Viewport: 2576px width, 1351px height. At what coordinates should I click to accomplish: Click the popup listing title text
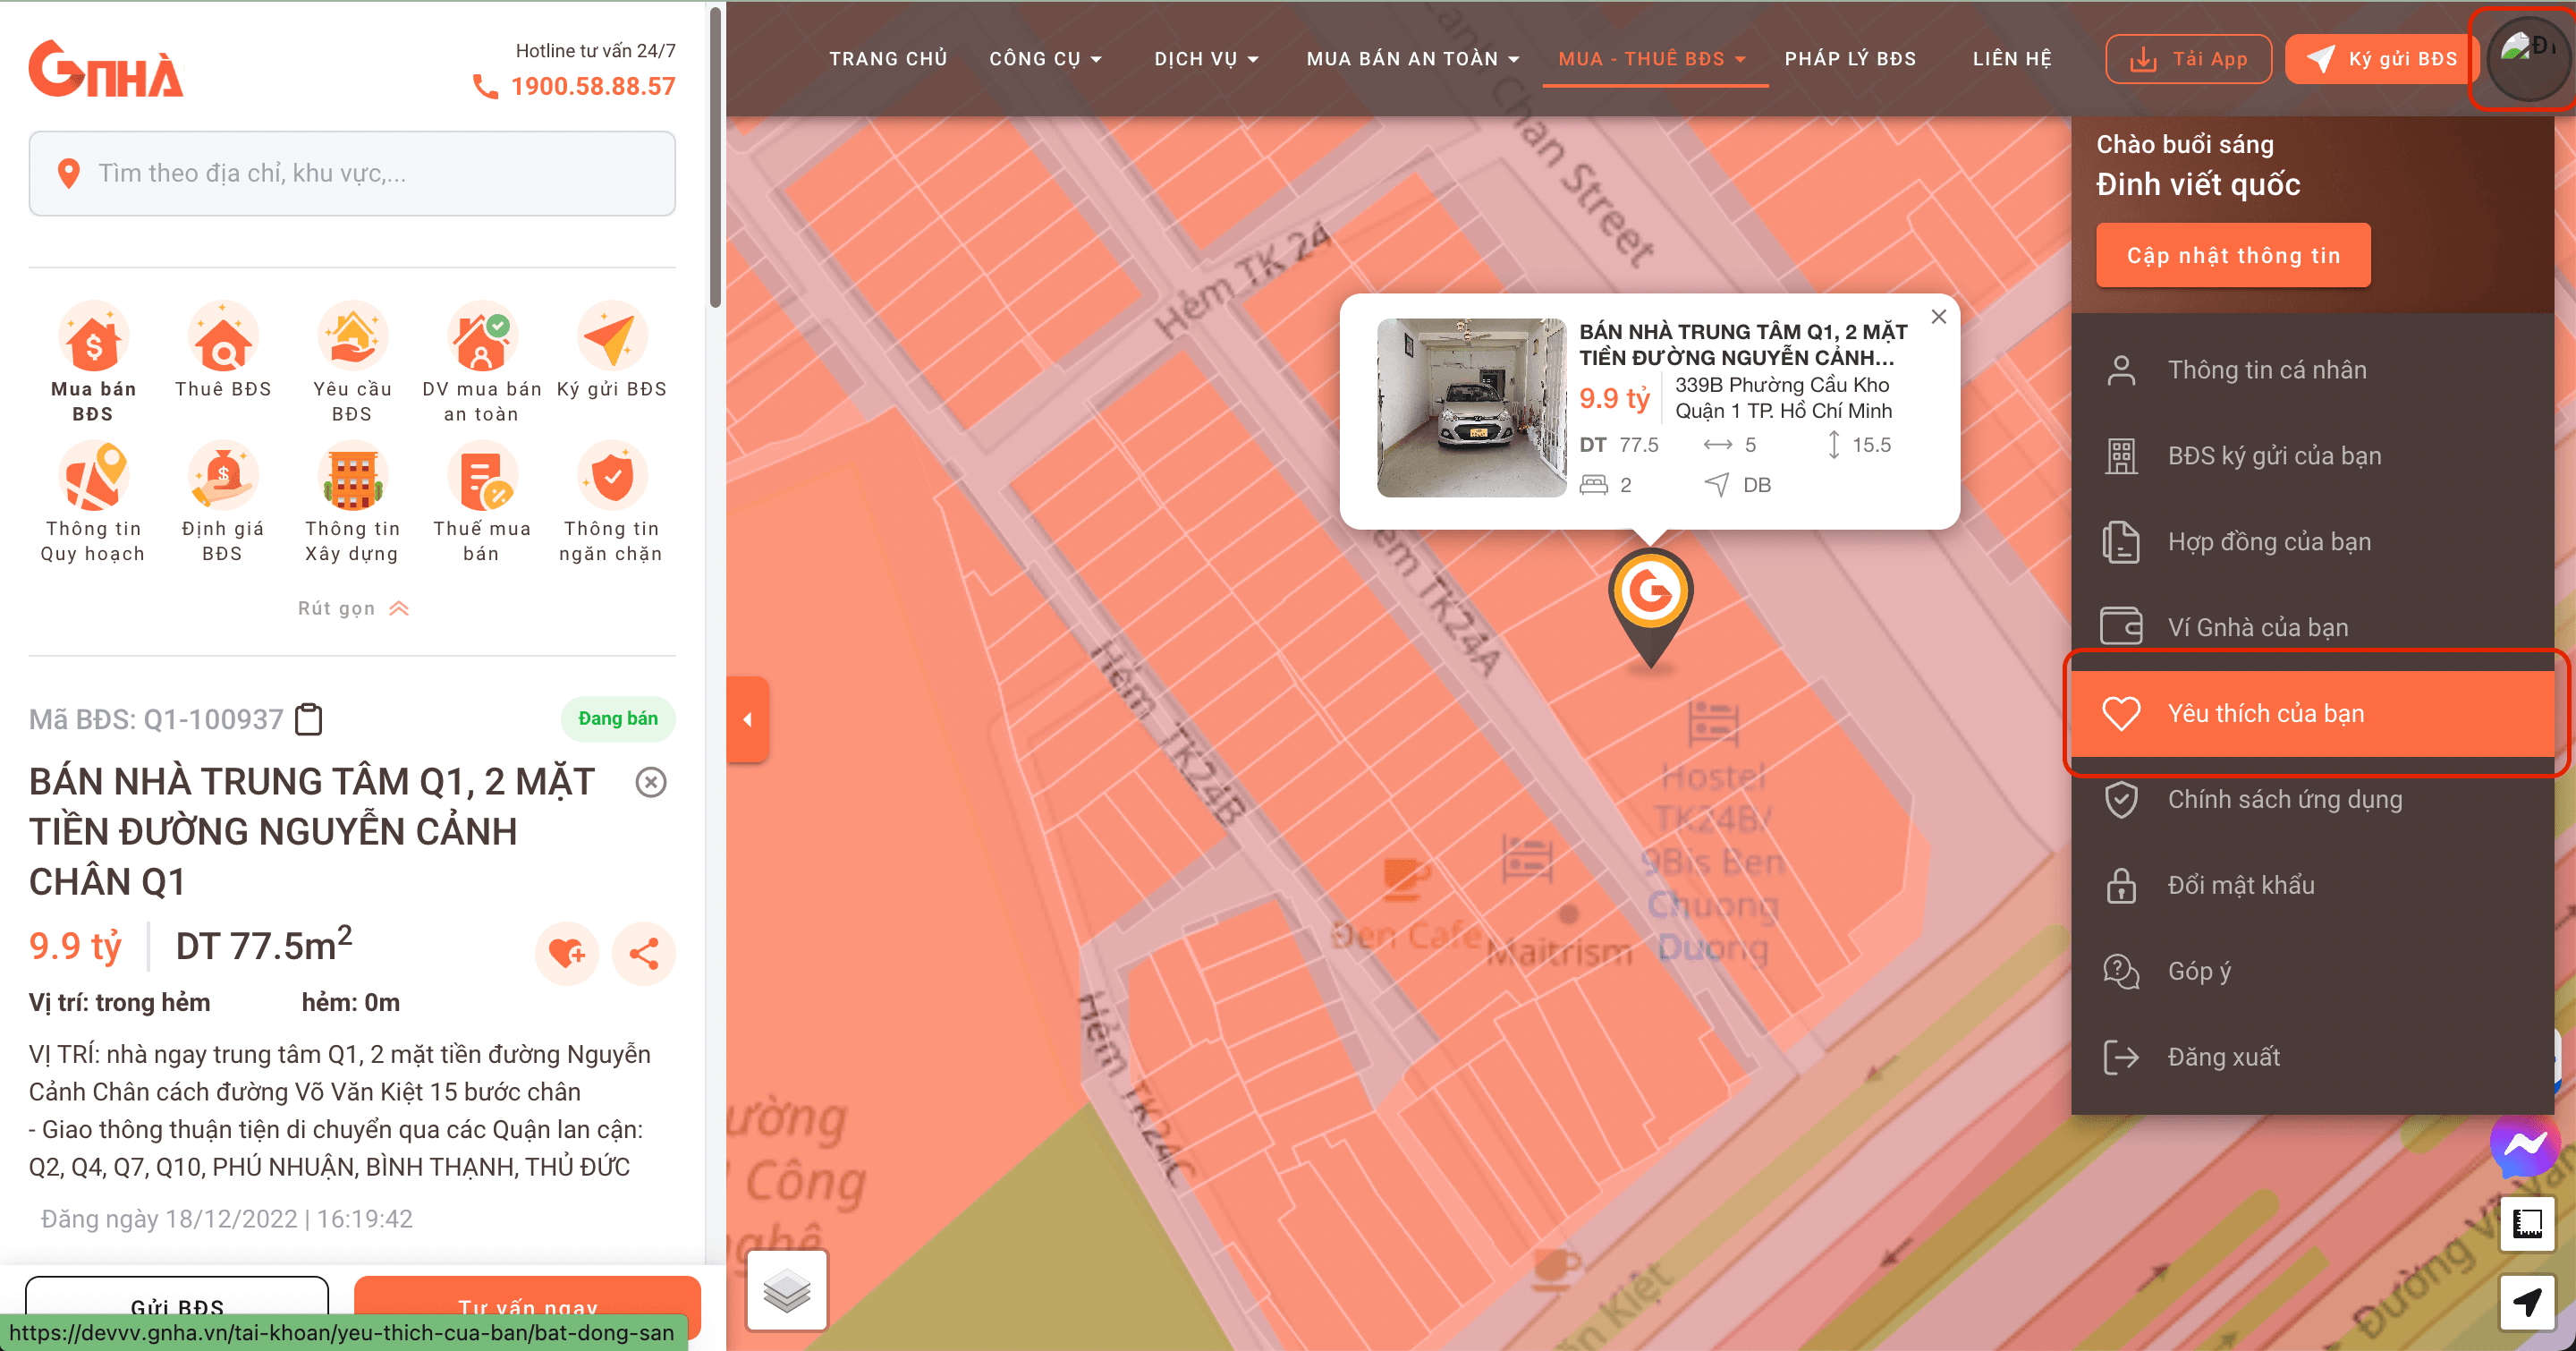1743,344
